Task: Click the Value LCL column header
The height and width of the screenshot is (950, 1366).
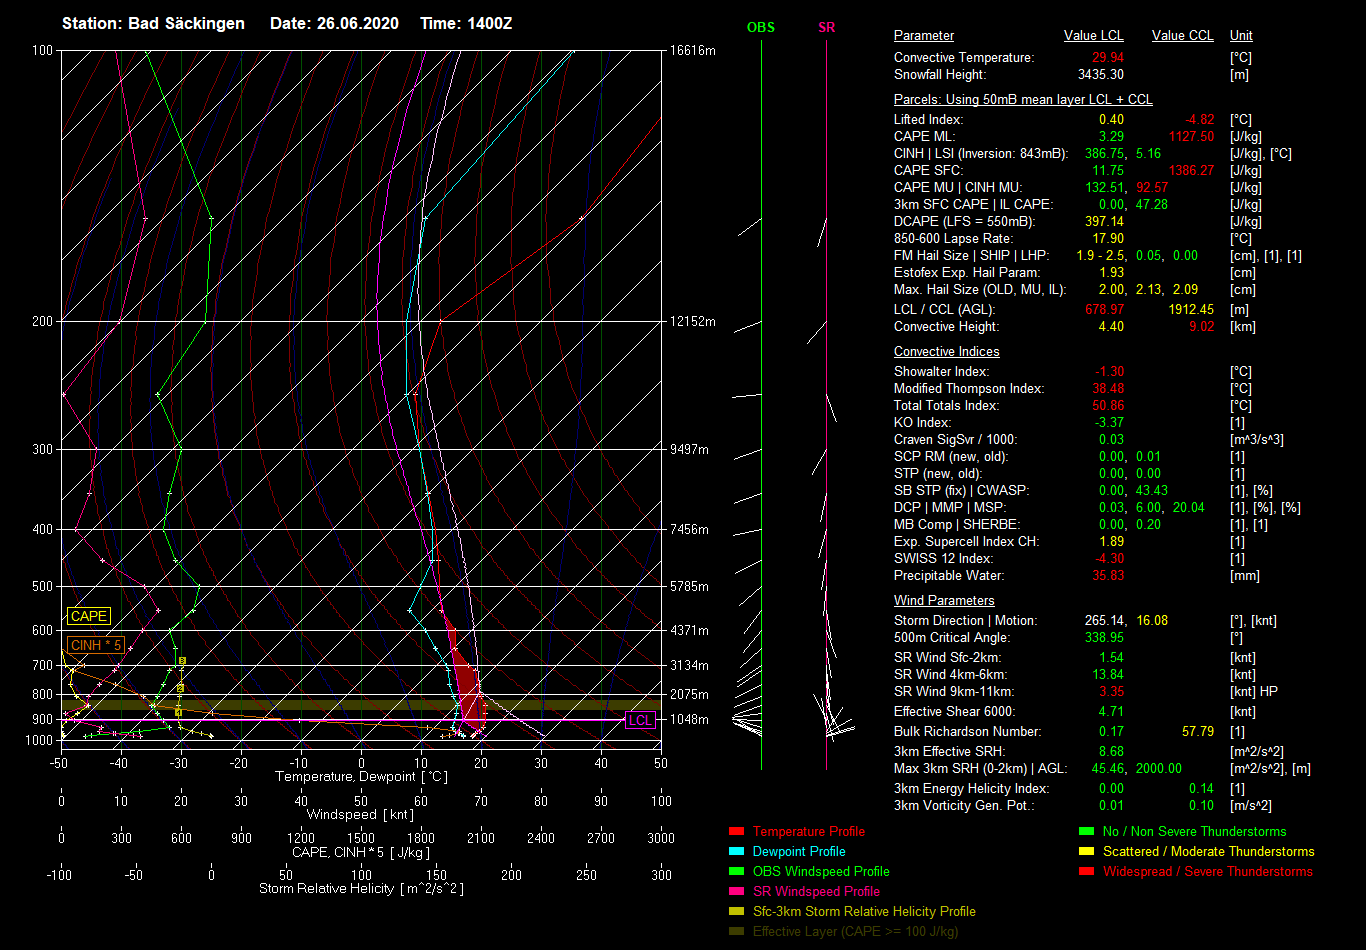Action: [1093, 36]
